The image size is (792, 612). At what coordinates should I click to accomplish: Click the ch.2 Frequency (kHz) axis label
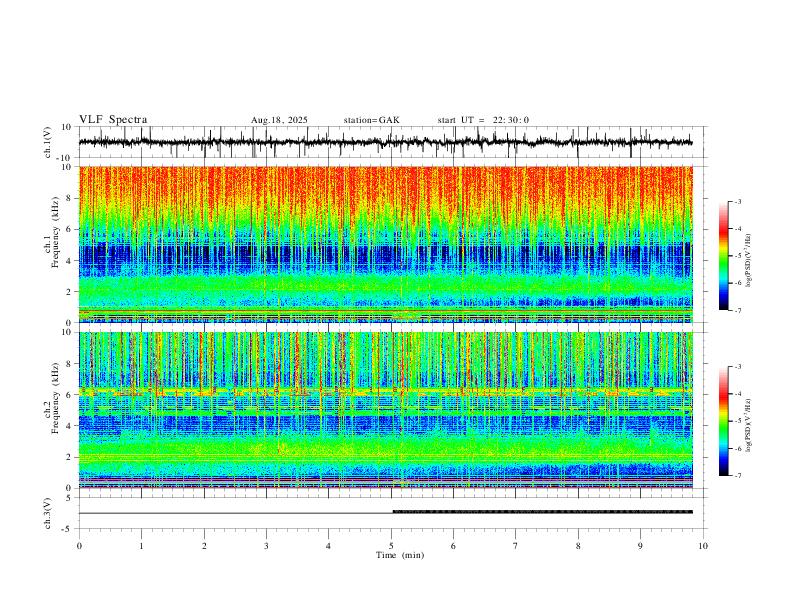click(x=51, y=397)
